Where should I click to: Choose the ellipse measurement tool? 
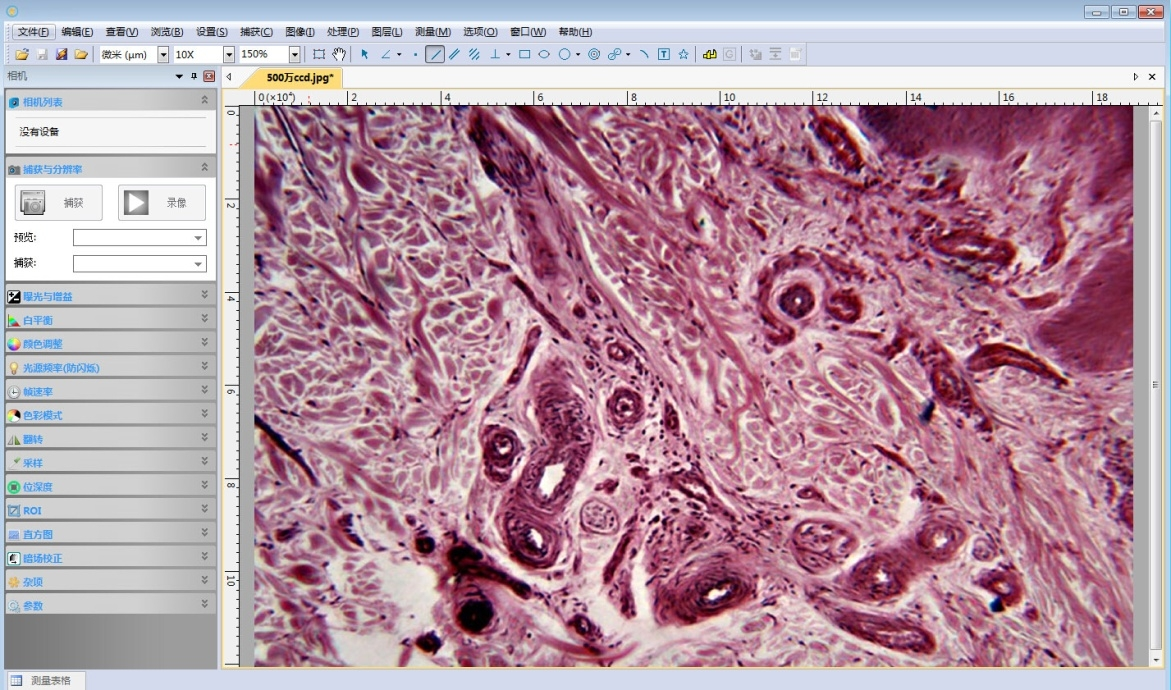coord(544,54)
